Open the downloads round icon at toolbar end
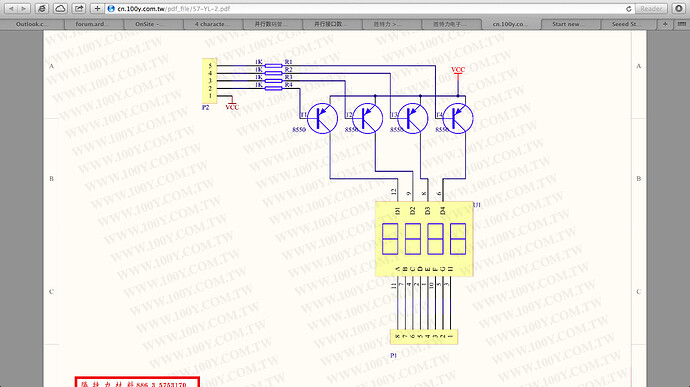Viewport: 690px width, 387px height. tap(679, 8)
